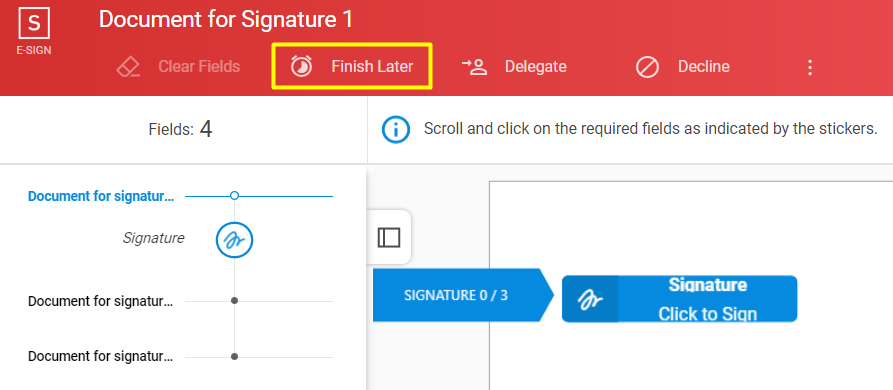Image resolution: width=893 pixels, height=390 pixels.
Task: Click the eraser icon for Clear Fields
Action: click(128, 67)
